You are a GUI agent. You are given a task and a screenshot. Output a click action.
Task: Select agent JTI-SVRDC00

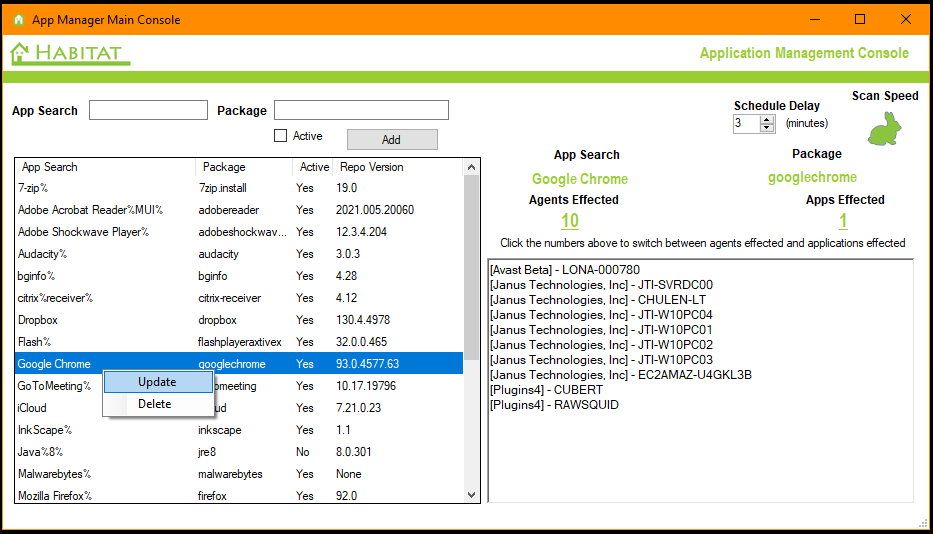coord(601,285)
